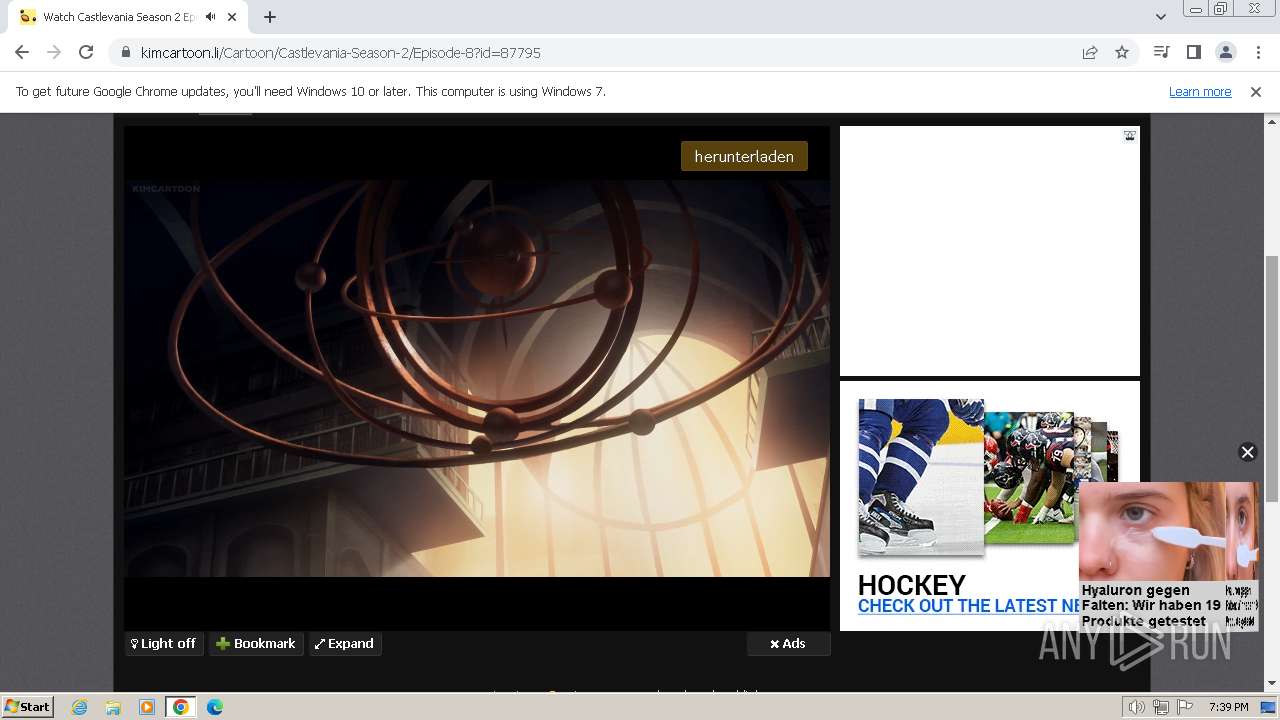Viewport: 1280px width, 720px height.
Task: Click the video player frame
Action: [x=477, y=378]
